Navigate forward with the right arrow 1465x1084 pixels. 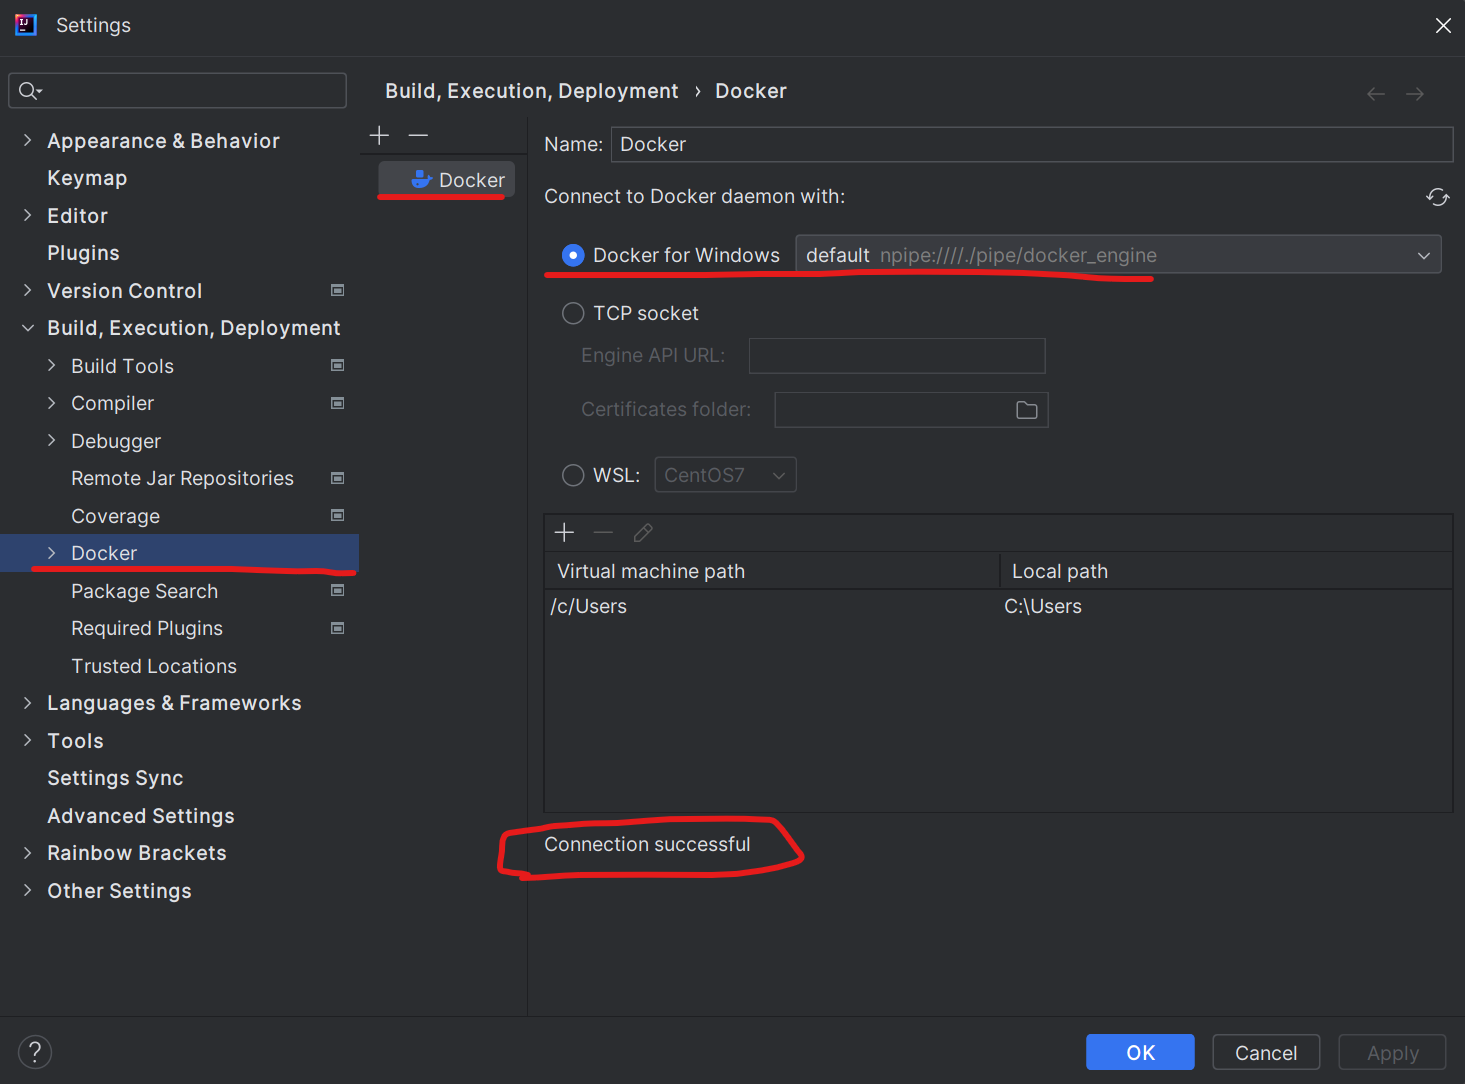point(1415,93)
